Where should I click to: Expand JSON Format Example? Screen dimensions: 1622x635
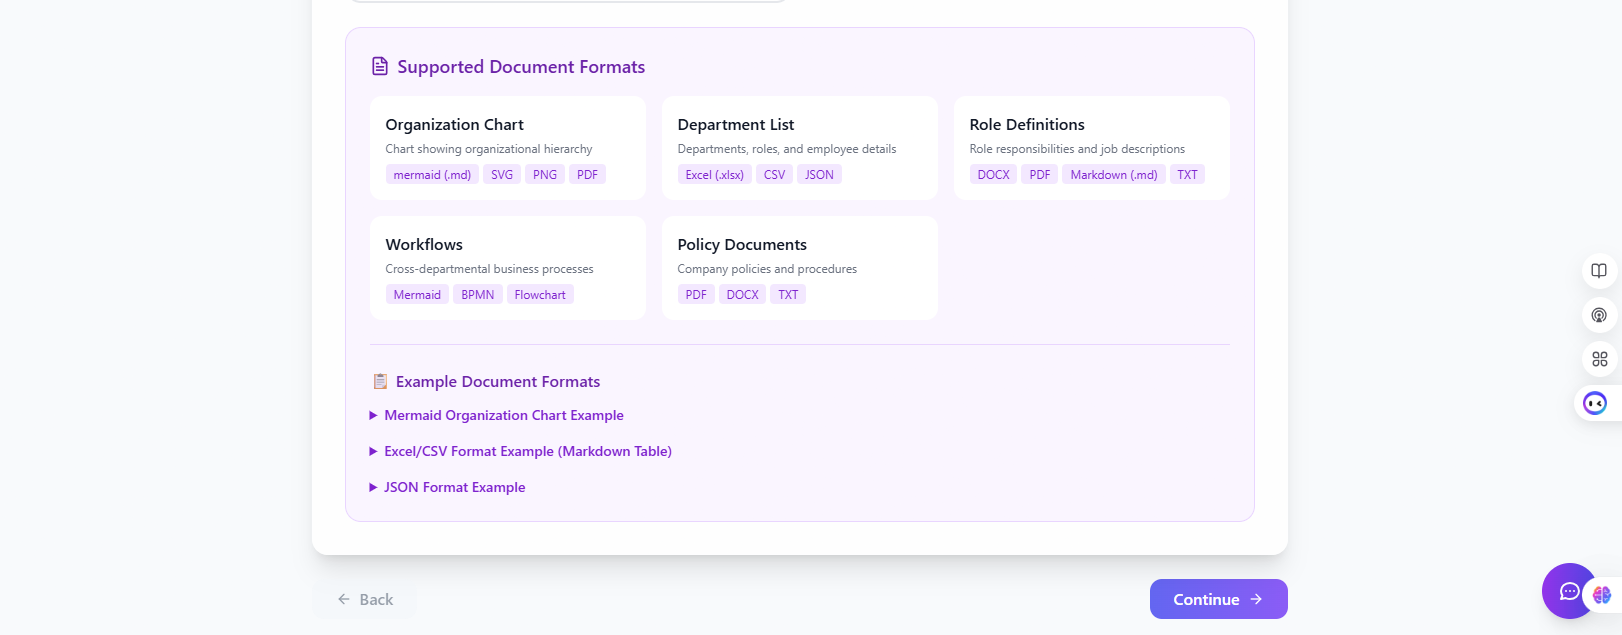click(448, 487)
